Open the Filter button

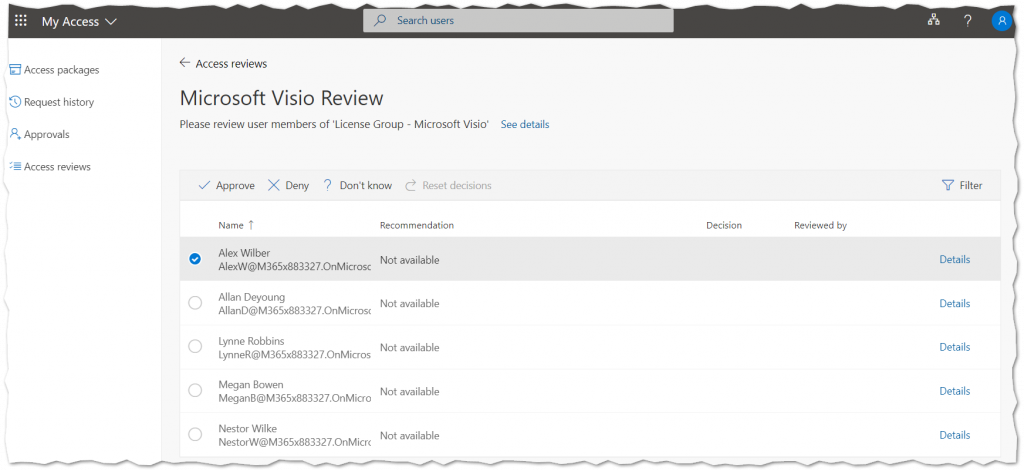pos(963,186)
